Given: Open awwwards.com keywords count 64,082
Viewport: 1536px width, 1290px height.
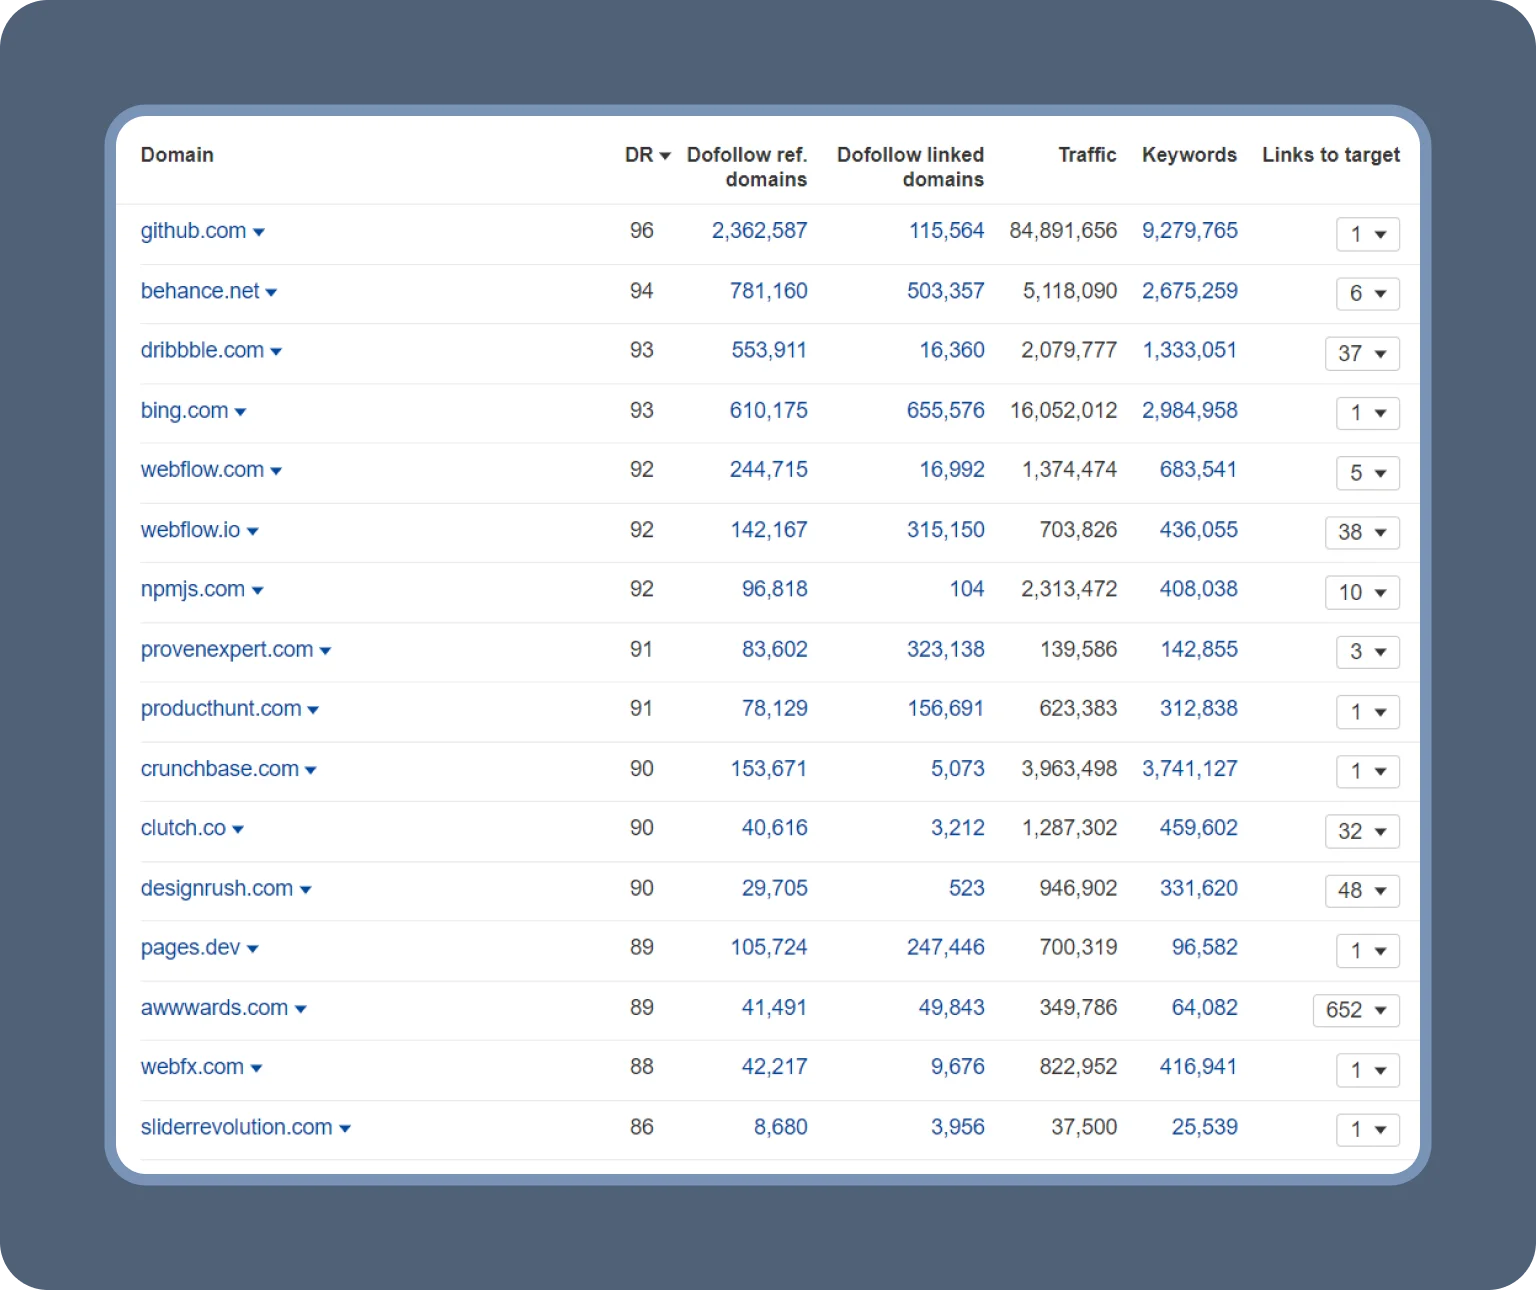Looking at the screenshot, I should (1204, 1007).
